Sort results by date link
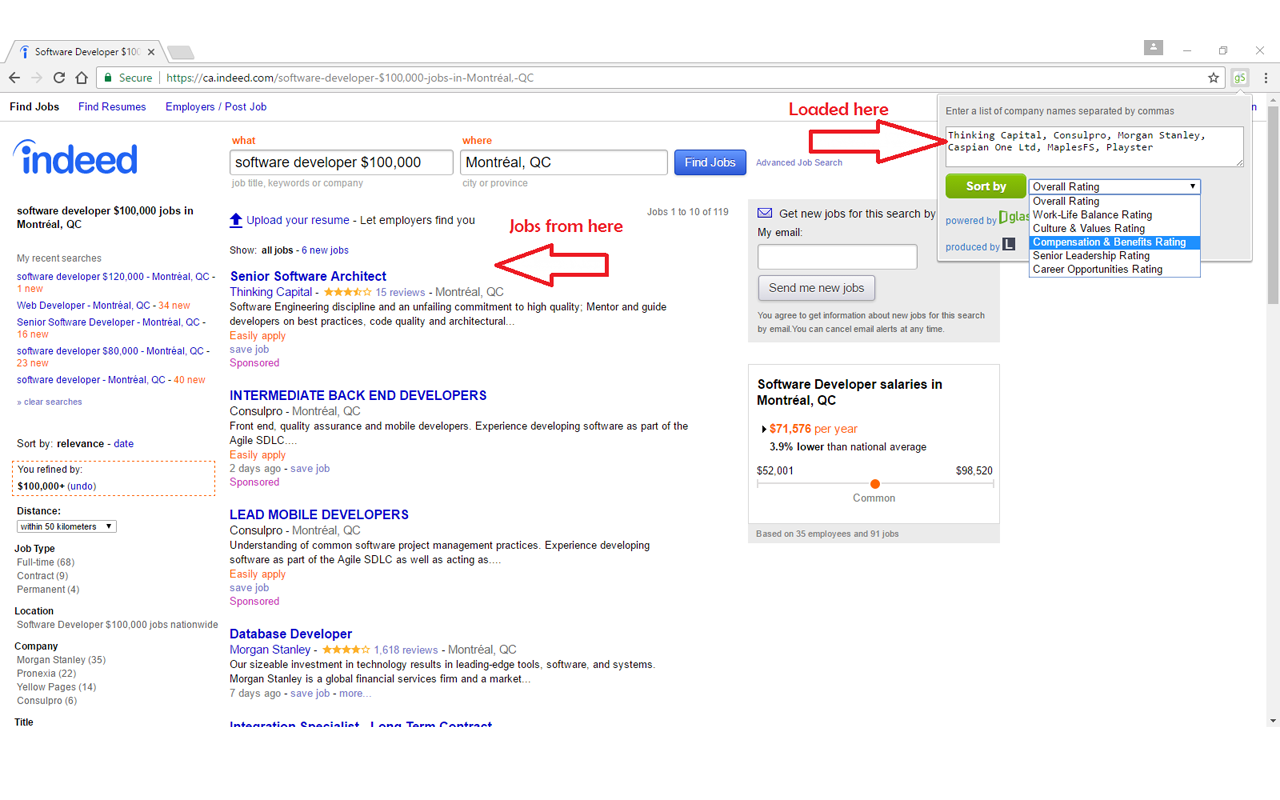The height and width of the screenshot is (800, 1280). tap(123, 444)
